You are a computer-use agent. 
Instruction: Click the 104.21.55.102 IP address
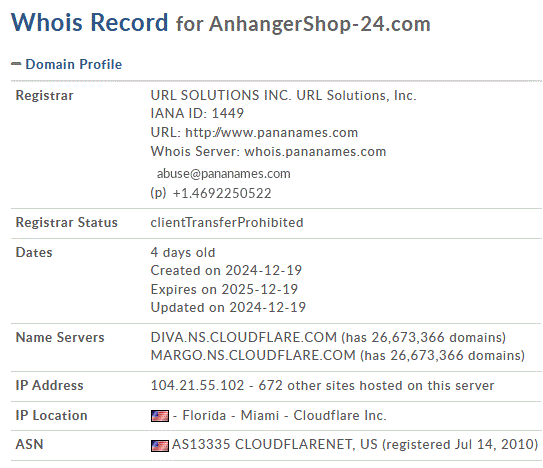tap(197, 385)
